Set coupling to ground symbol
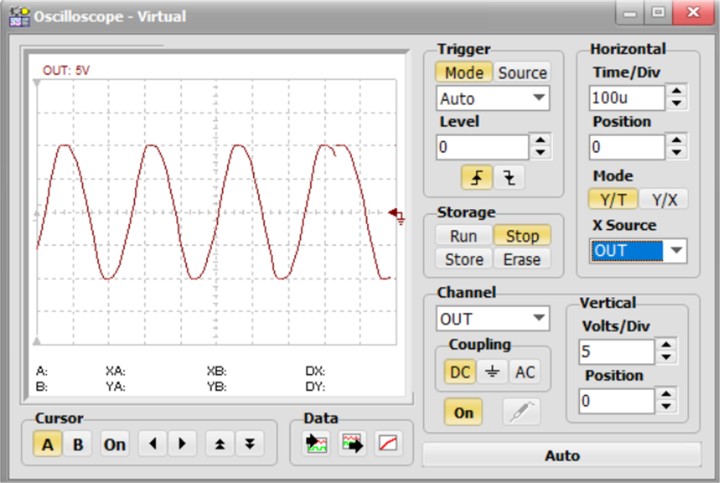 pyautogui.click(x=494, y=372)
